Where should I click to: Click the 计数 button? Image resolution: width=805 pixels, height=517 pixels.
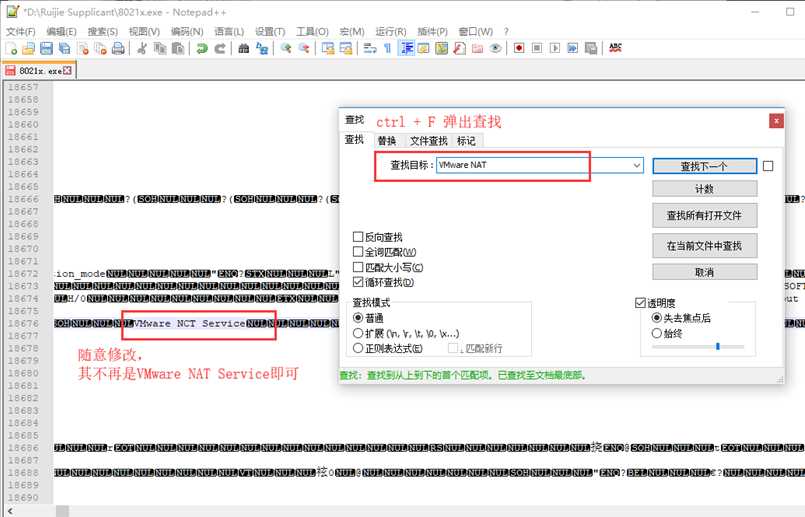pyautogui.click(x=703, y=189)
